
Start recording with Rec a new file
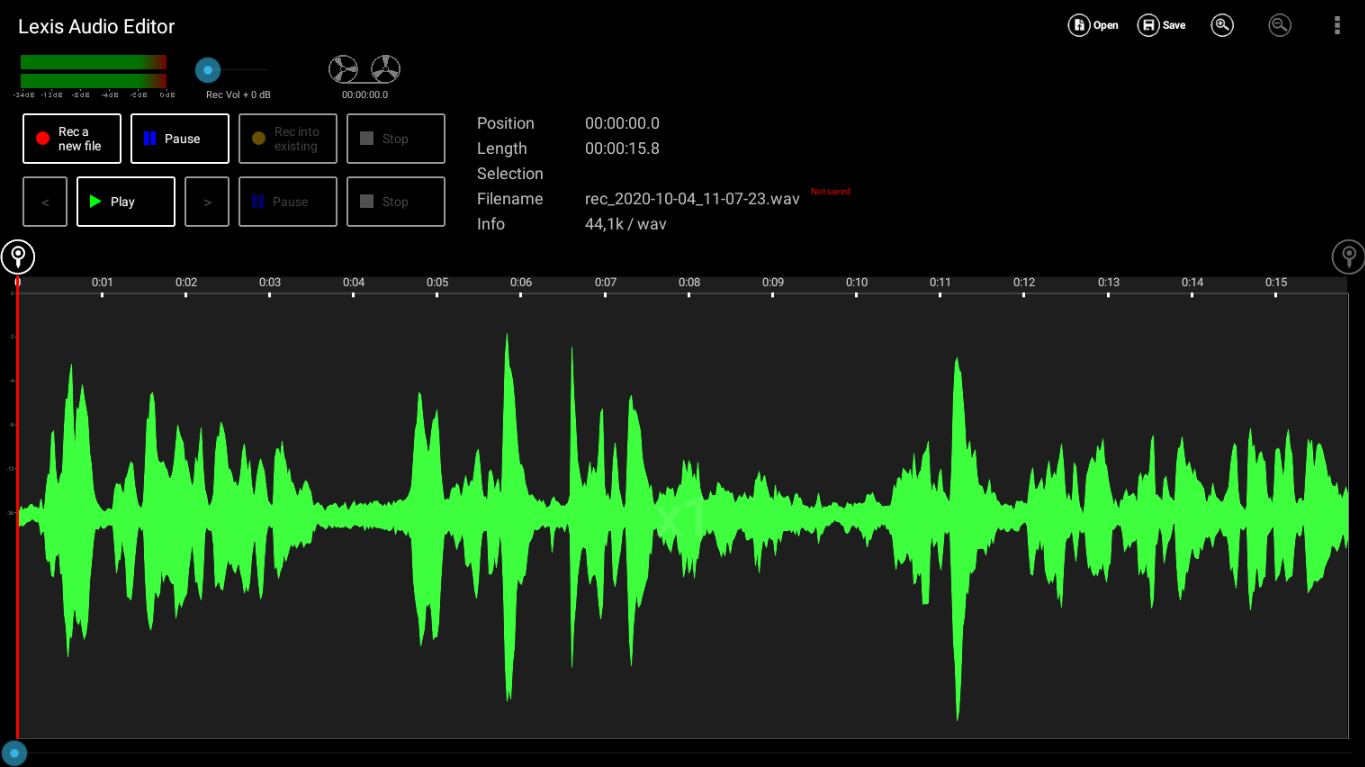72,139
